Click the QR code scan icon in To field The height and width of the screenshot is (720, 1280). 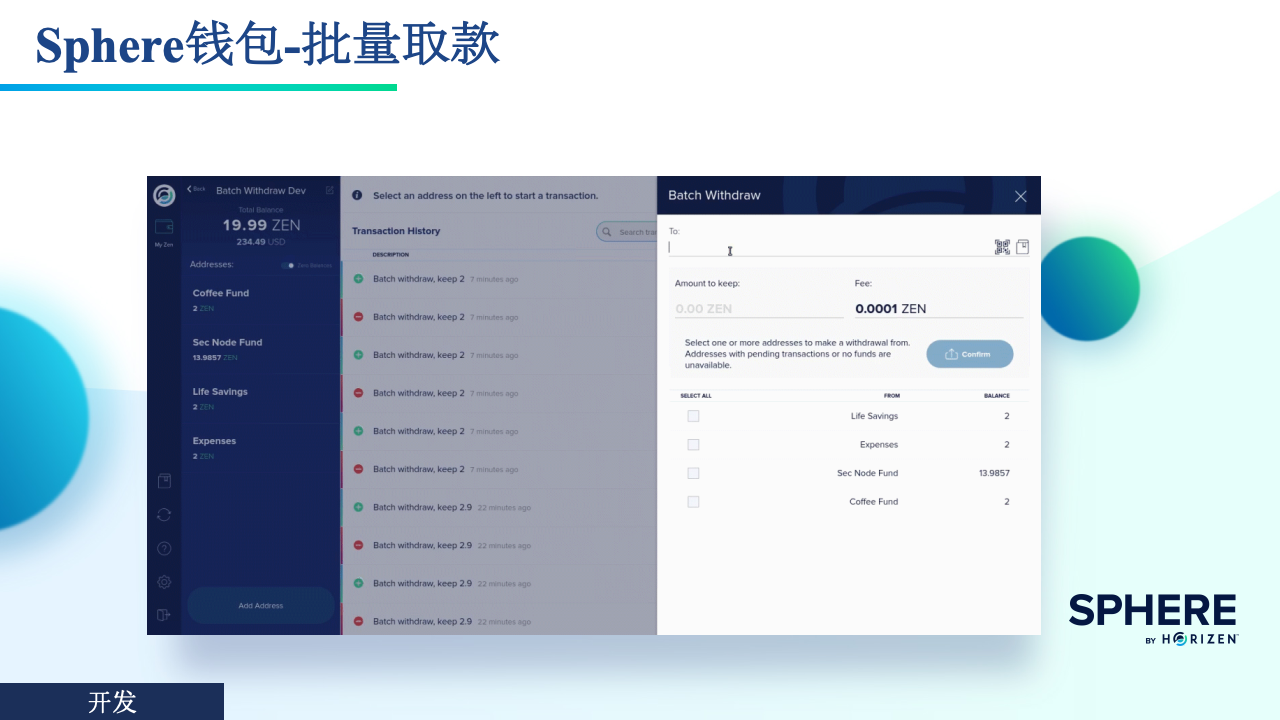(1002, 247)
